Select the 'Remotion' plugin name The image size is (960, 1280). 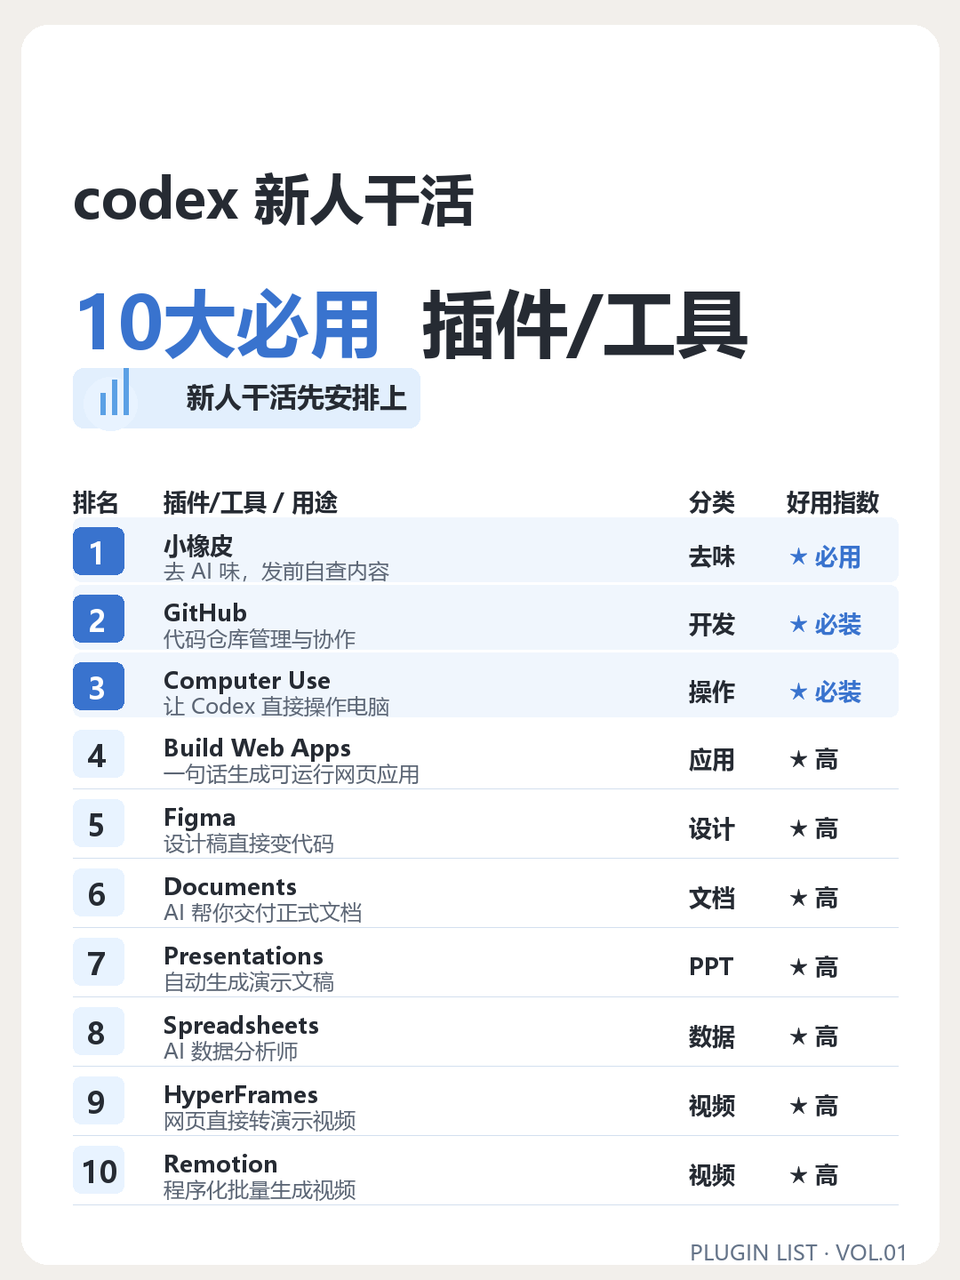click(221, 1164)
